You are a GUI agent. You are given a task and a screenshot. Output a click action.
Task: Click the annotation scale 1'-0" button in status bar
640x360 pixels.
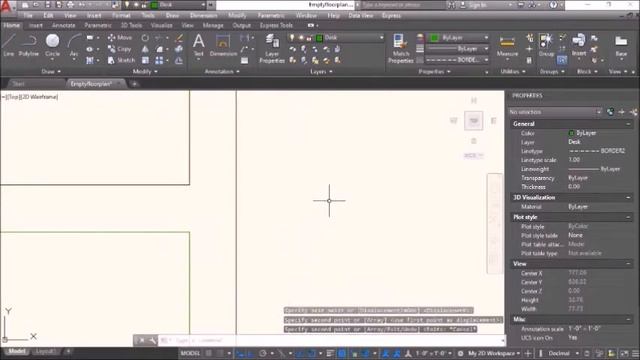433,353
